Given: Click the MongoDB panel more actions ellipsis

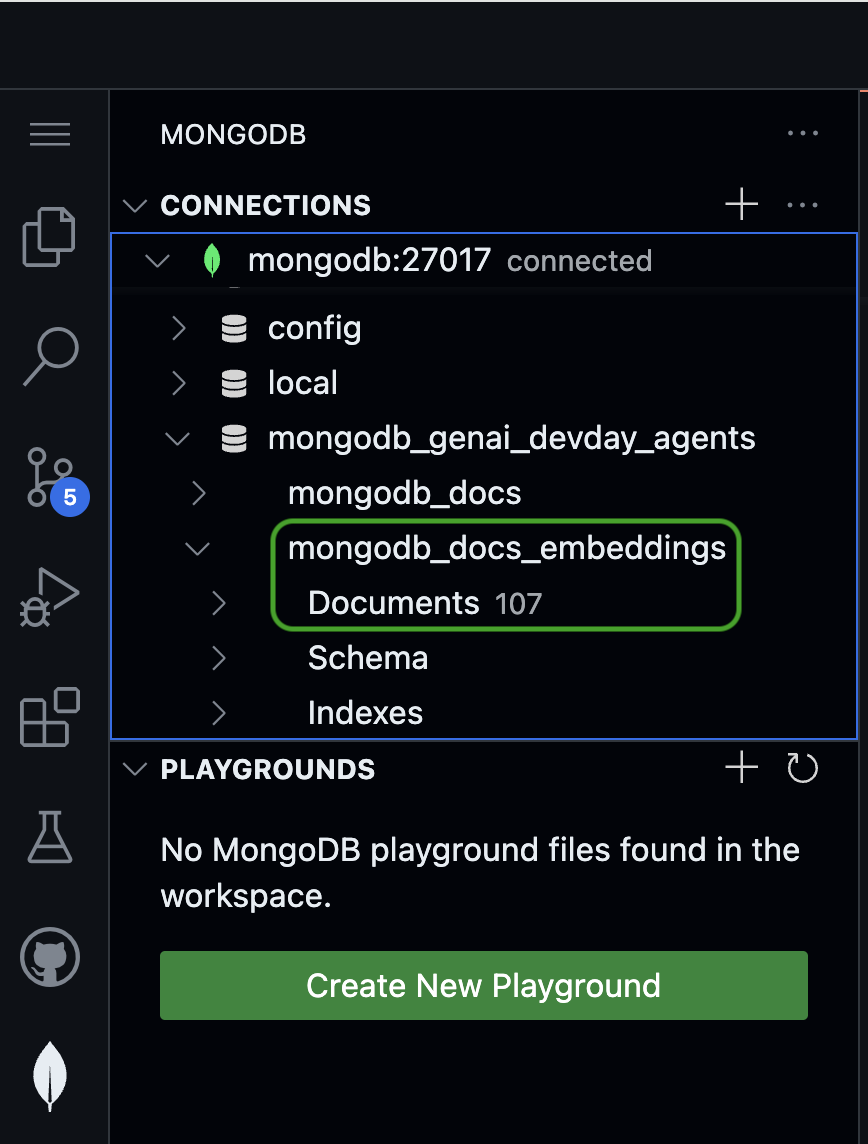Looking at the screenshot, I should tap(802, 134).
